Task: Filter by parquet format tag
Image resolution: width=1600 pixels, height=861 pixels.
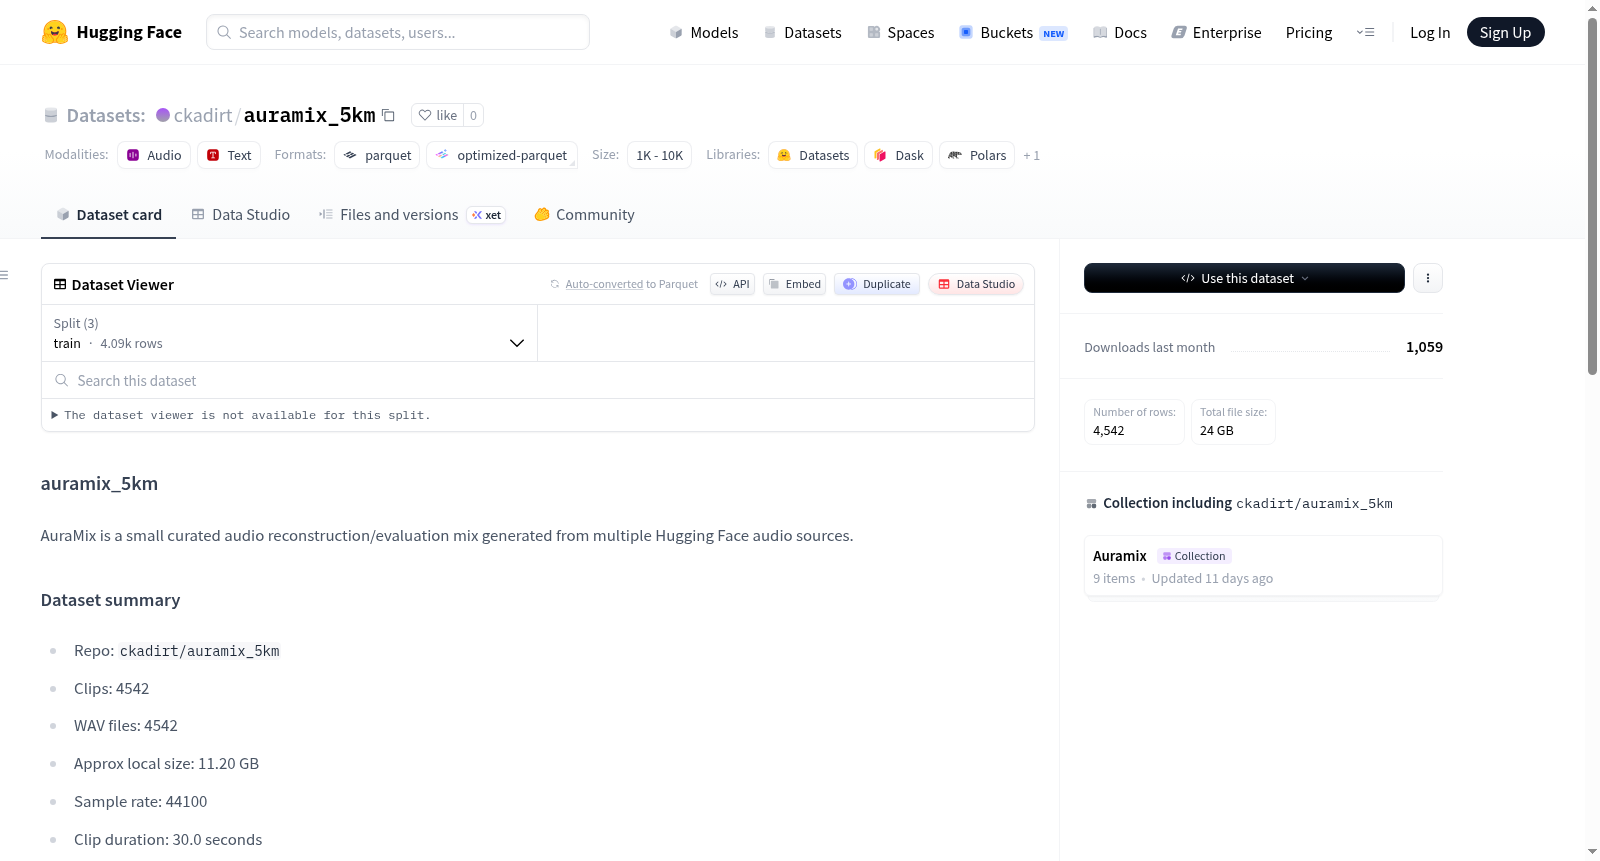Action: [x=377, y=155]
